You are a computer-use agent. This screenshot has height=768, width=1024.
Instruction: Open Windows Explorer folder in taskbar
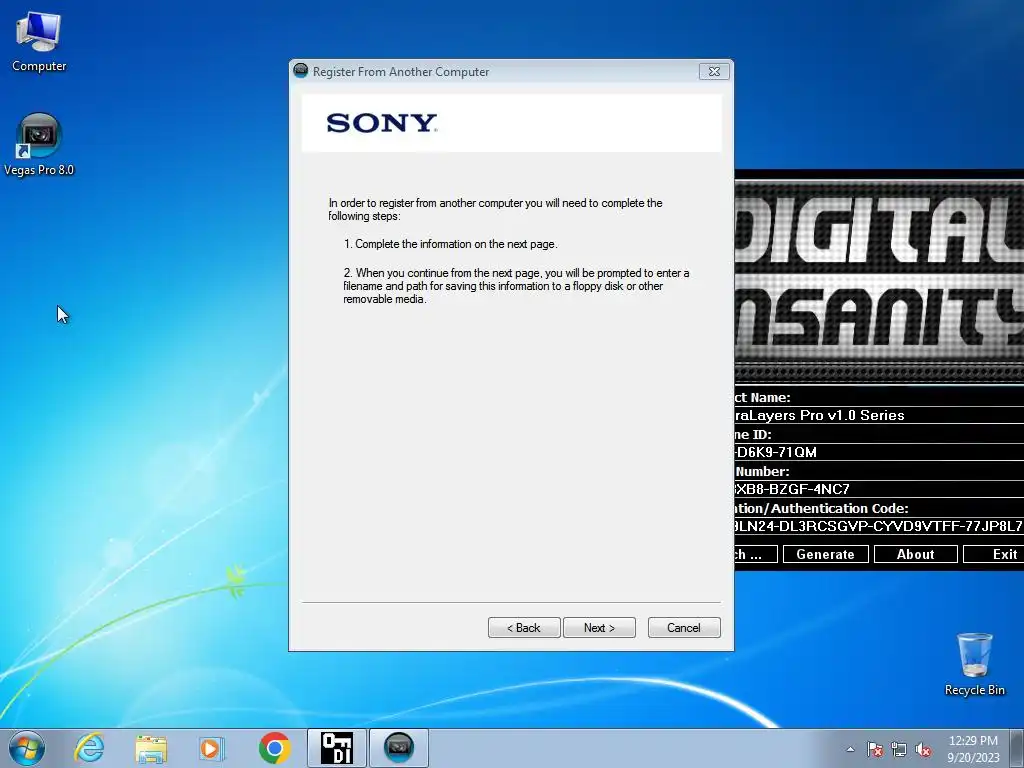pyautogui.click(x=151, y=748)
